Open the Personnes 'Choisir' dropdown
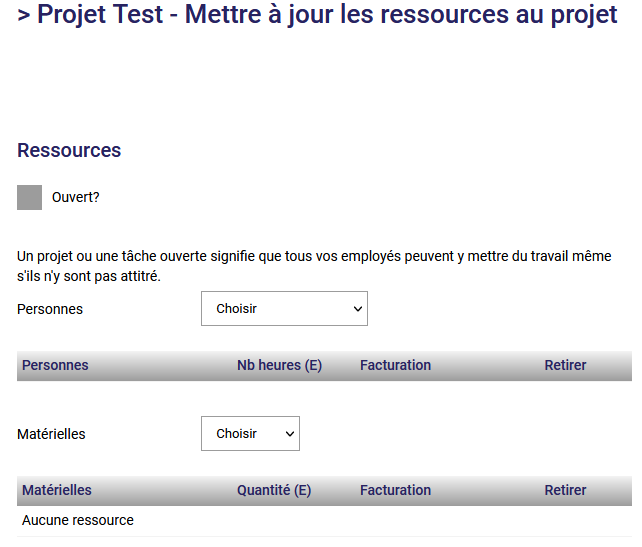Viewport: 642px width, 547px height. pyautogui.click(x=284, y=309)
